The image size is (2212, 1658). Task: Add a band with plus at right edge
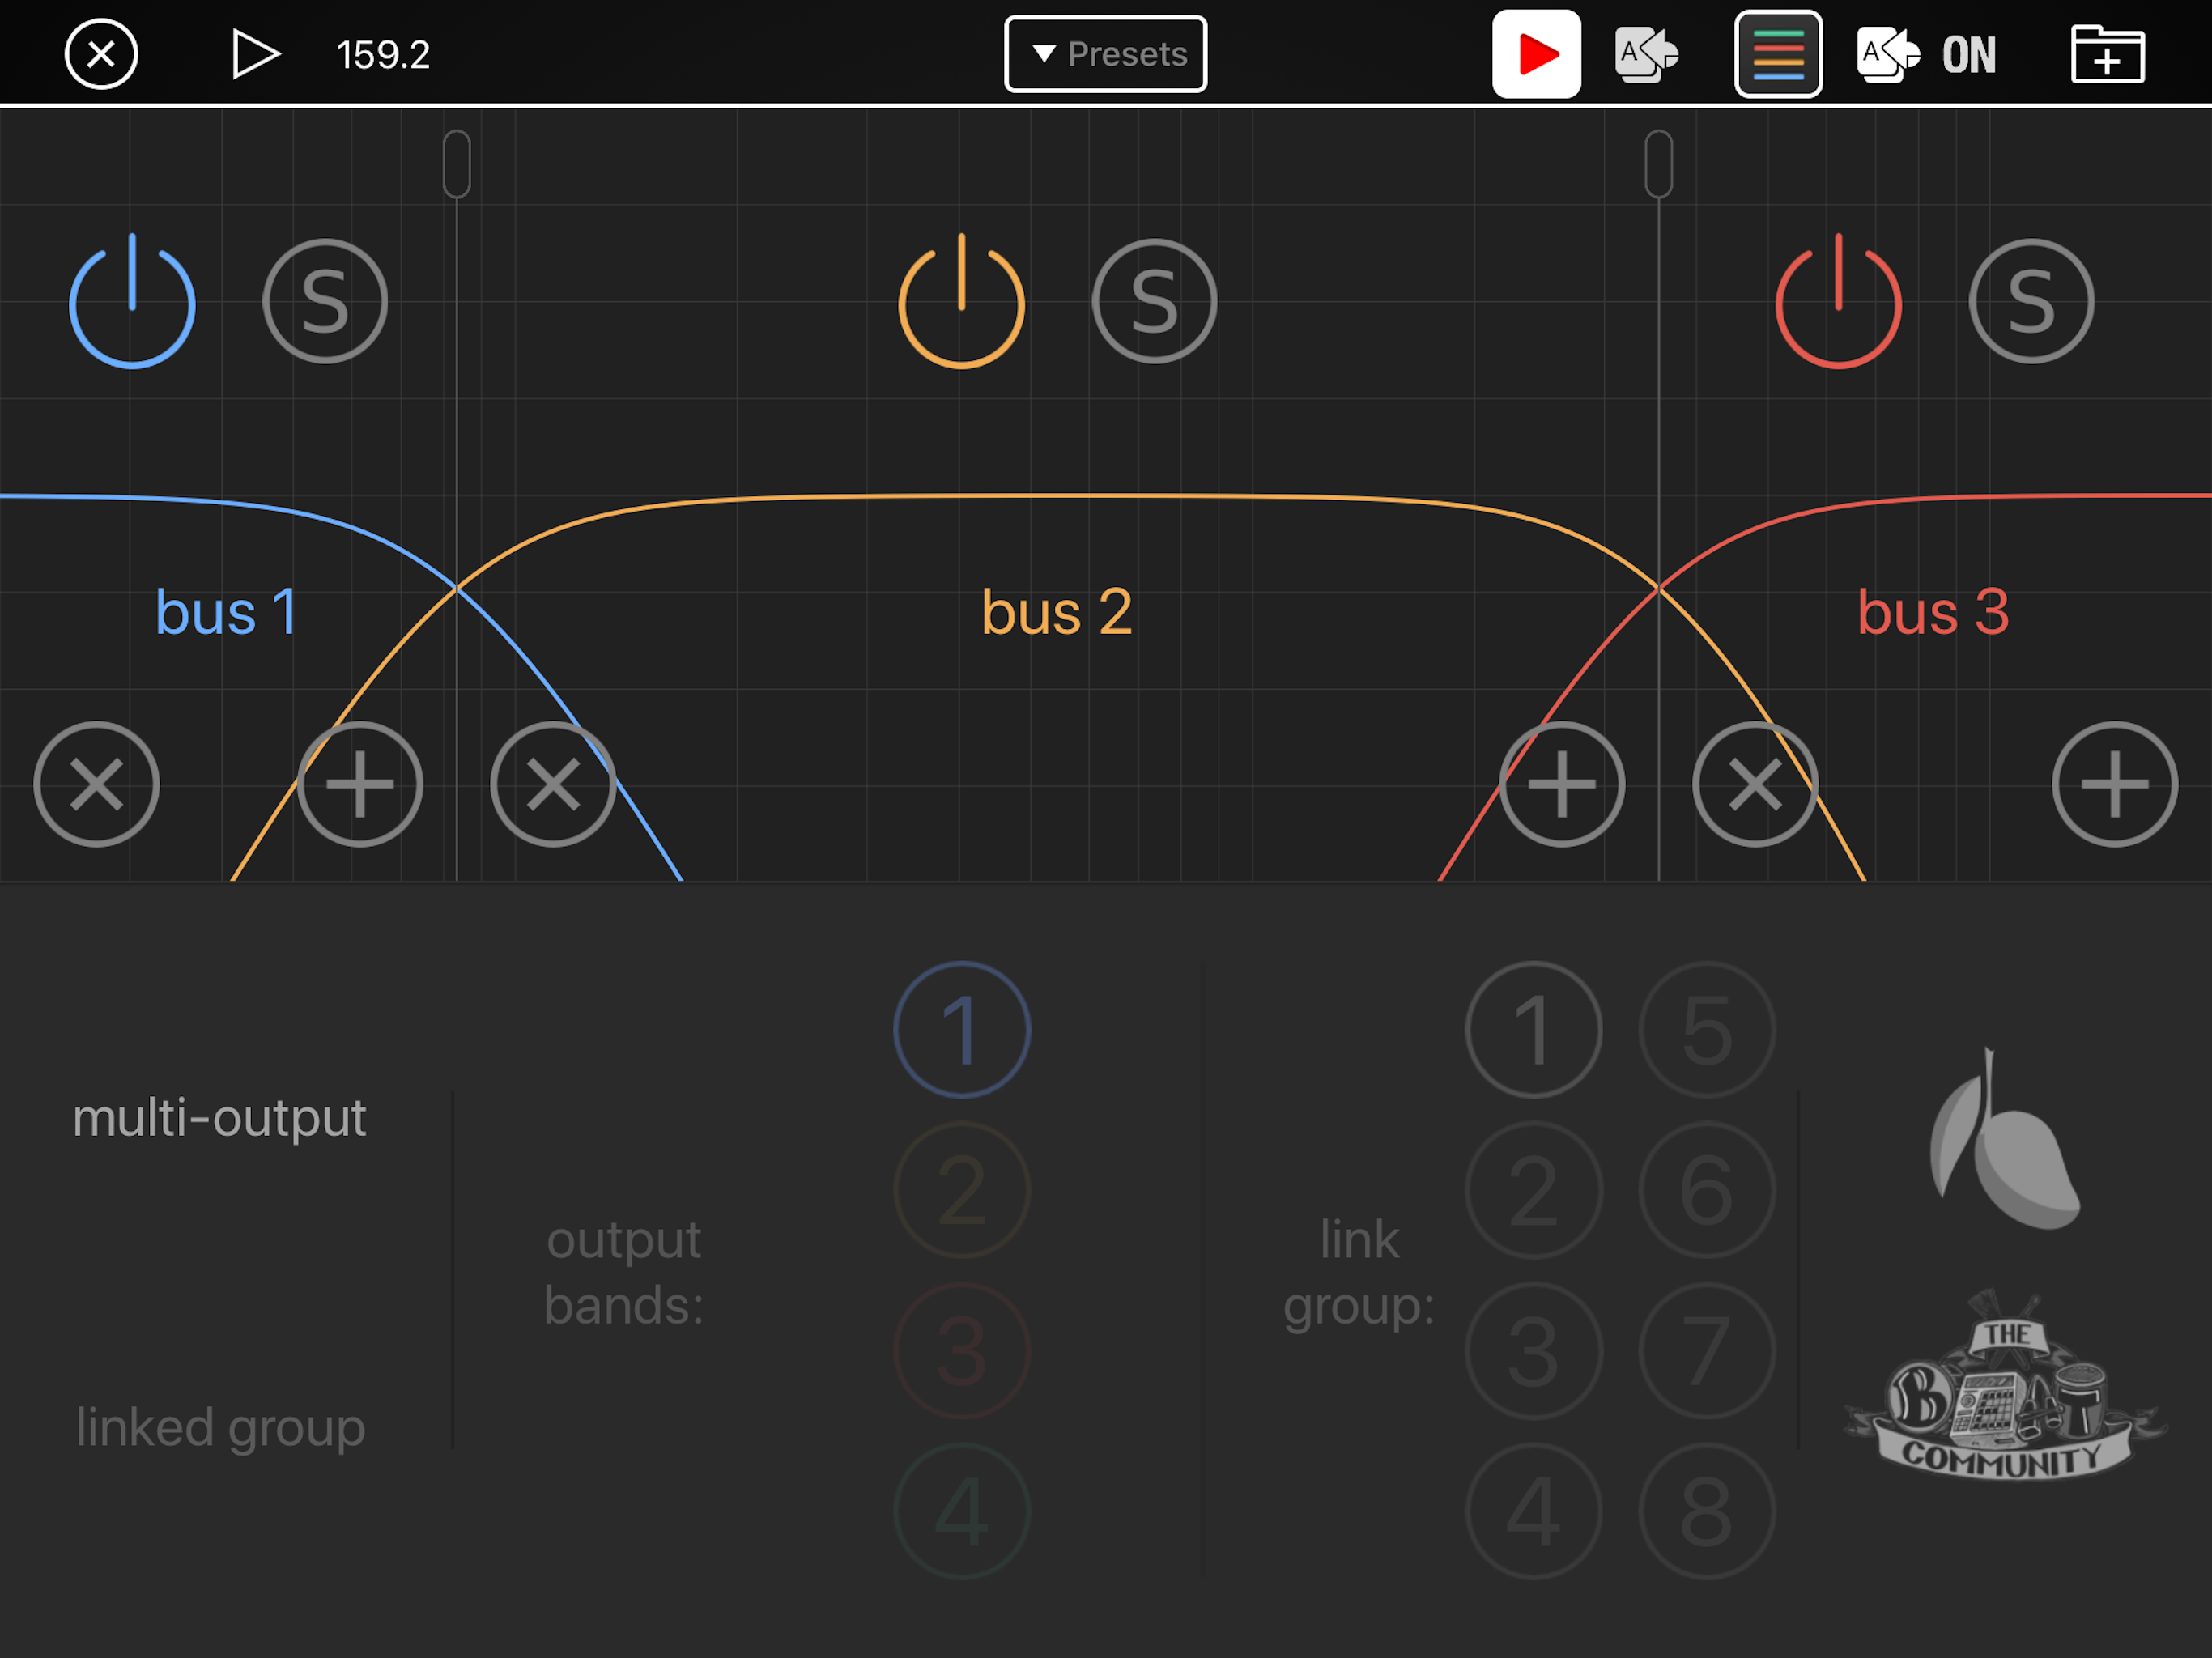pyautogui.click(x=2114, y=784)
